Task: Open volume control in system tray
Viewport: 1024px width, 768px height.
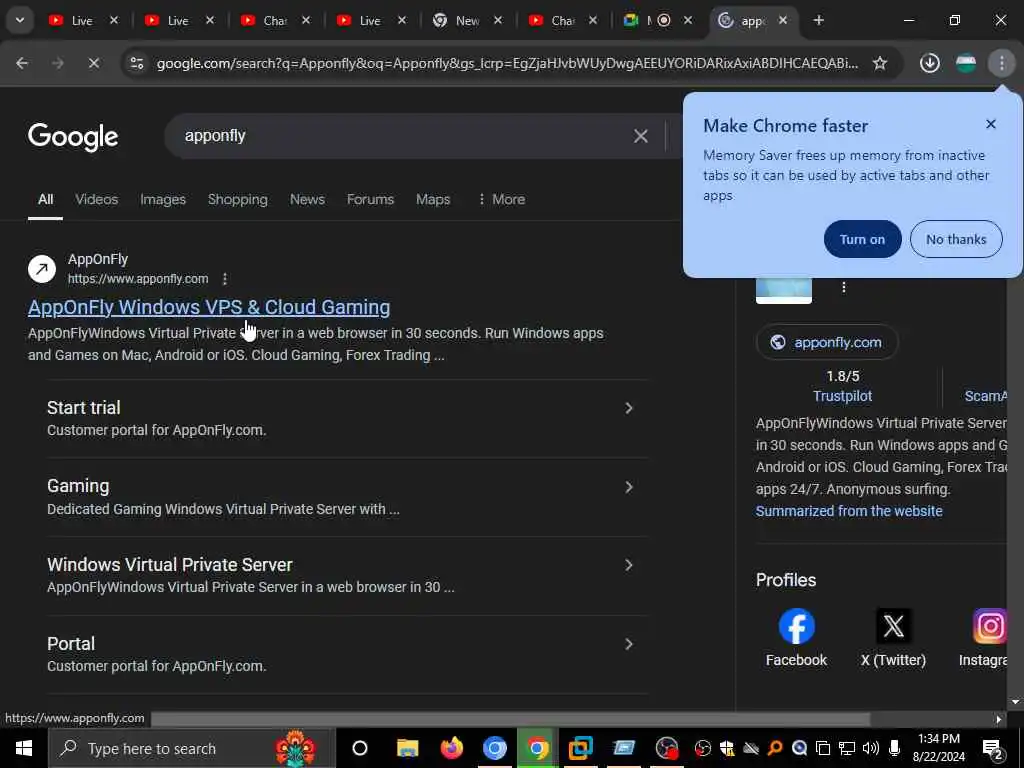Action: (x=871, y=748)
